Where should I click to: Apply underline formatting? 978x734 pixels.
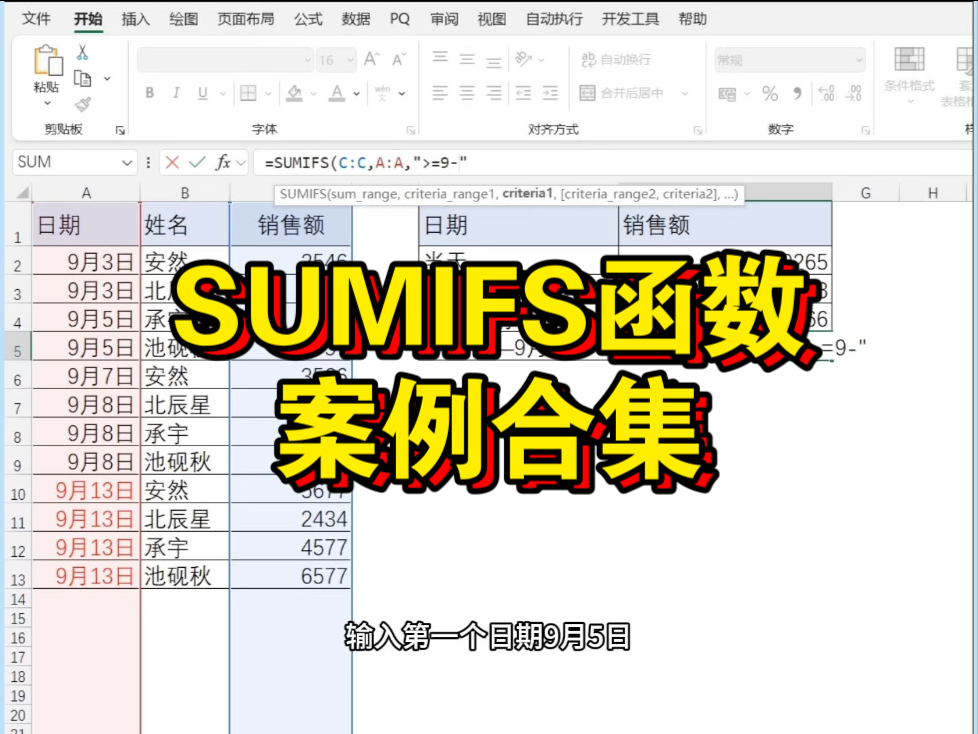pos(201,92)
